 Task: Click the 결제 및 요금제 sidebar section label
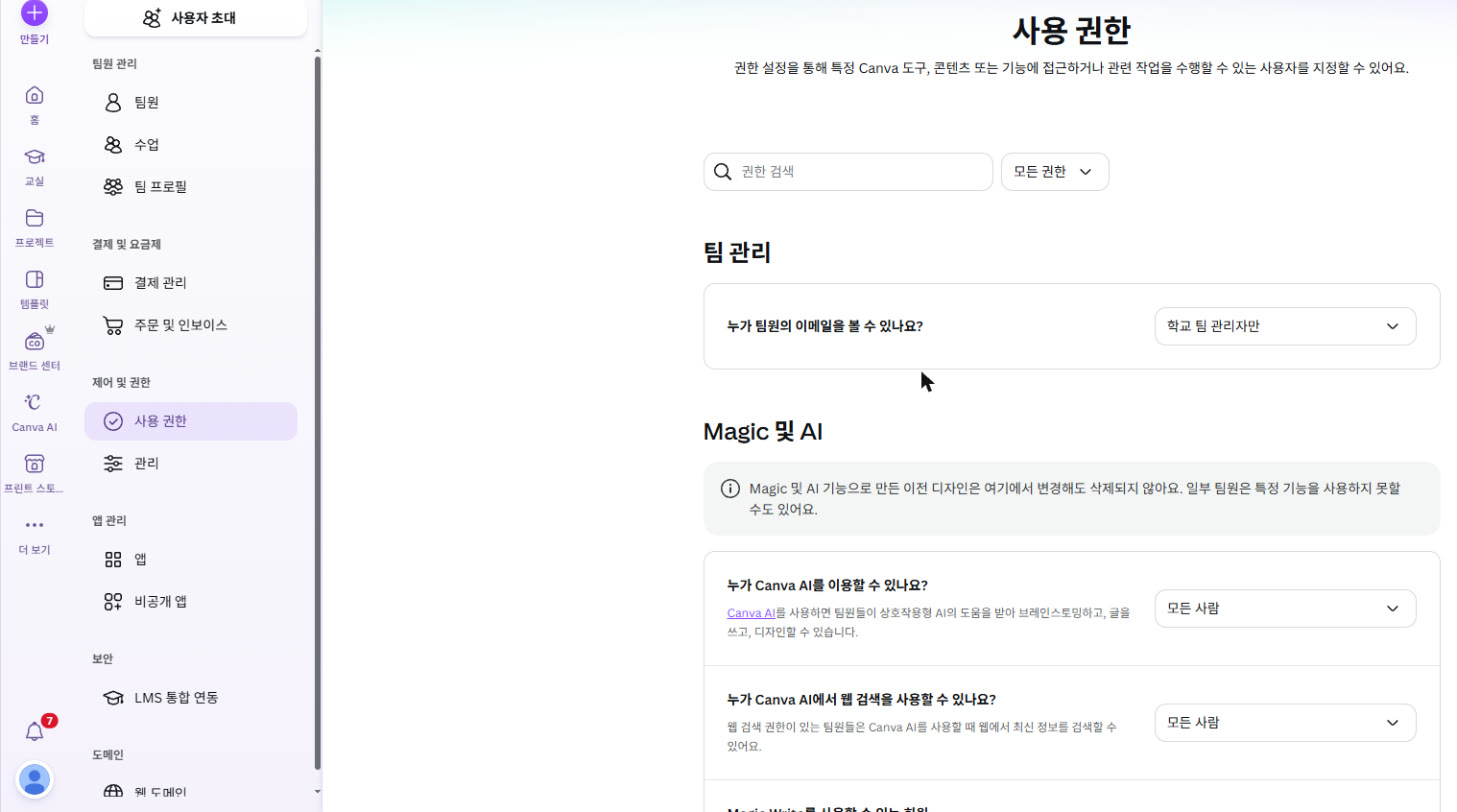pos(127,244)
